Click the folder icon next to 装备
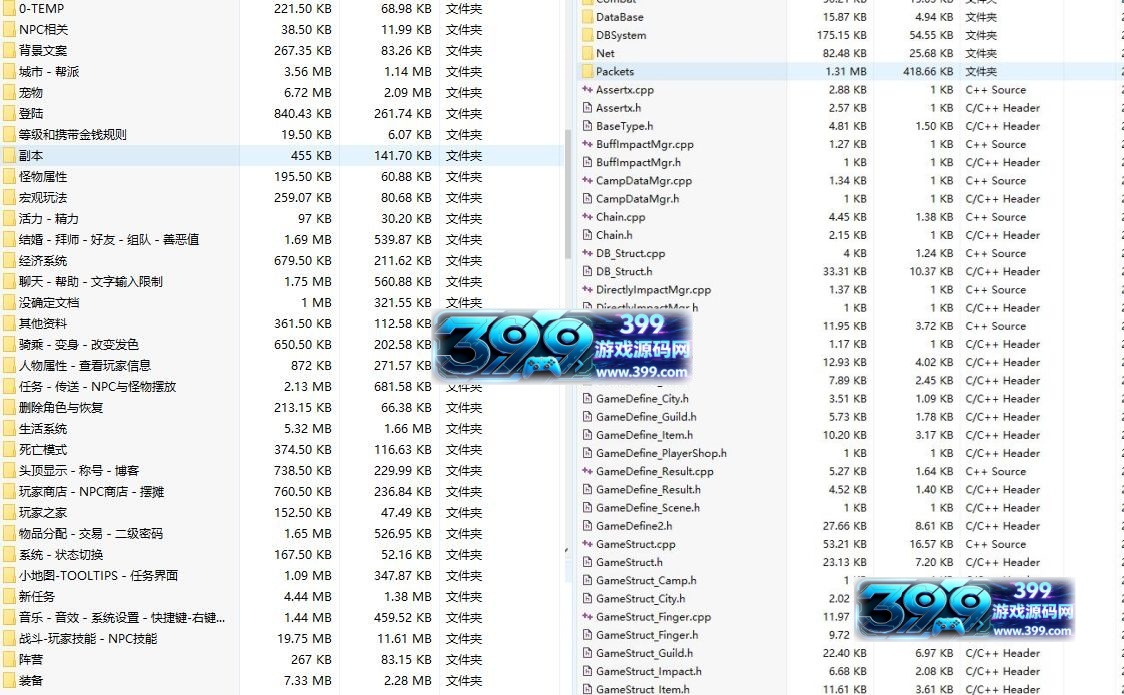1124x695 pixels. [x=9, y=680]
